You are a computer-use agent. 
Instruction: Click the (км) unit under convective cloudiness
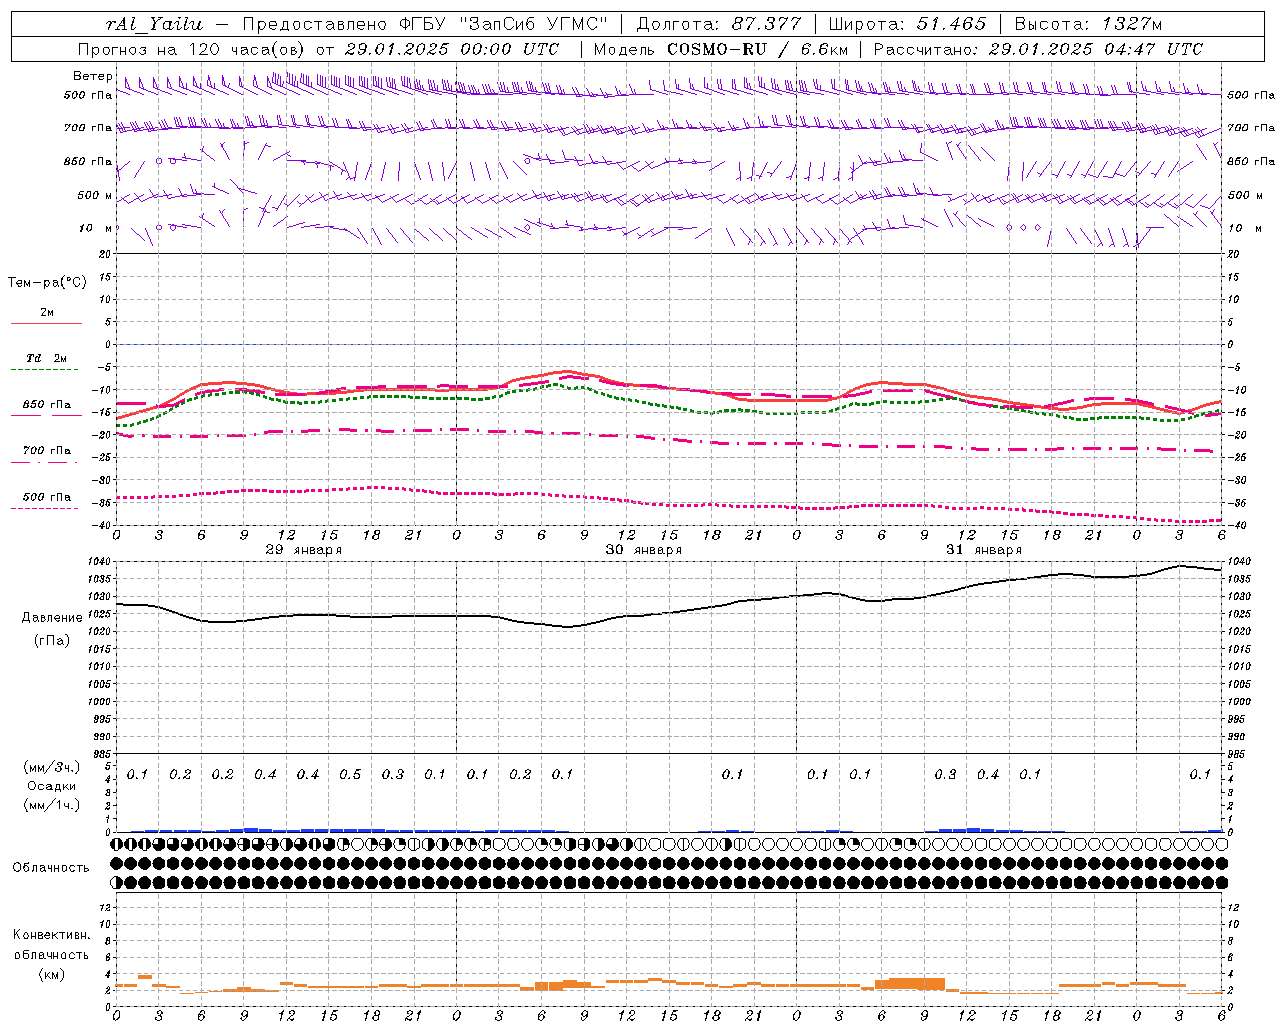52,974
